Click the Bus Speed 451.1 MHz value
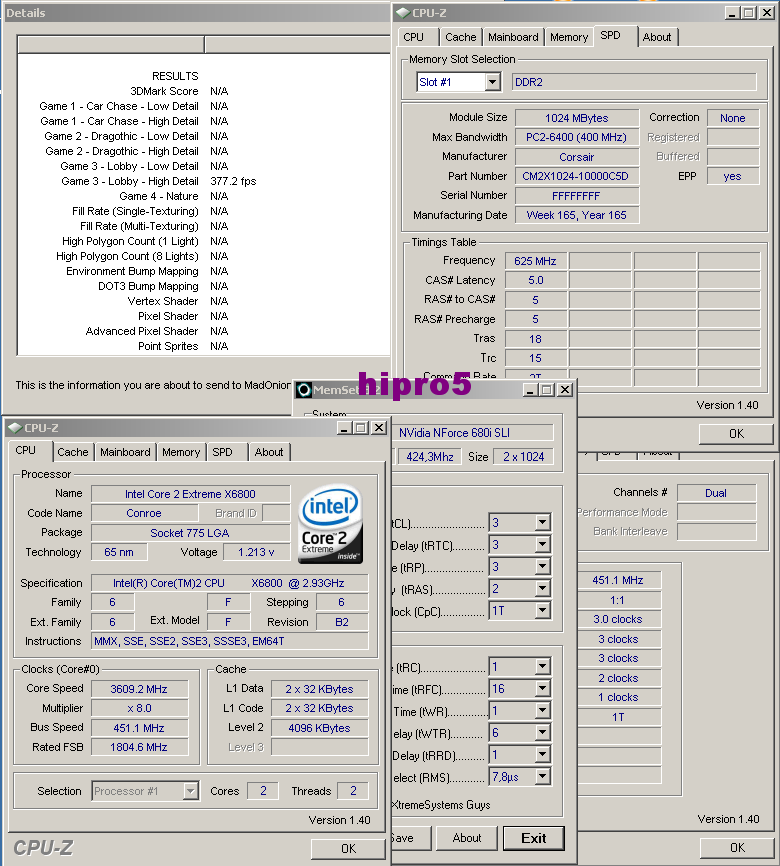Viewport: 780px width, 866px height. coord(139,727)
